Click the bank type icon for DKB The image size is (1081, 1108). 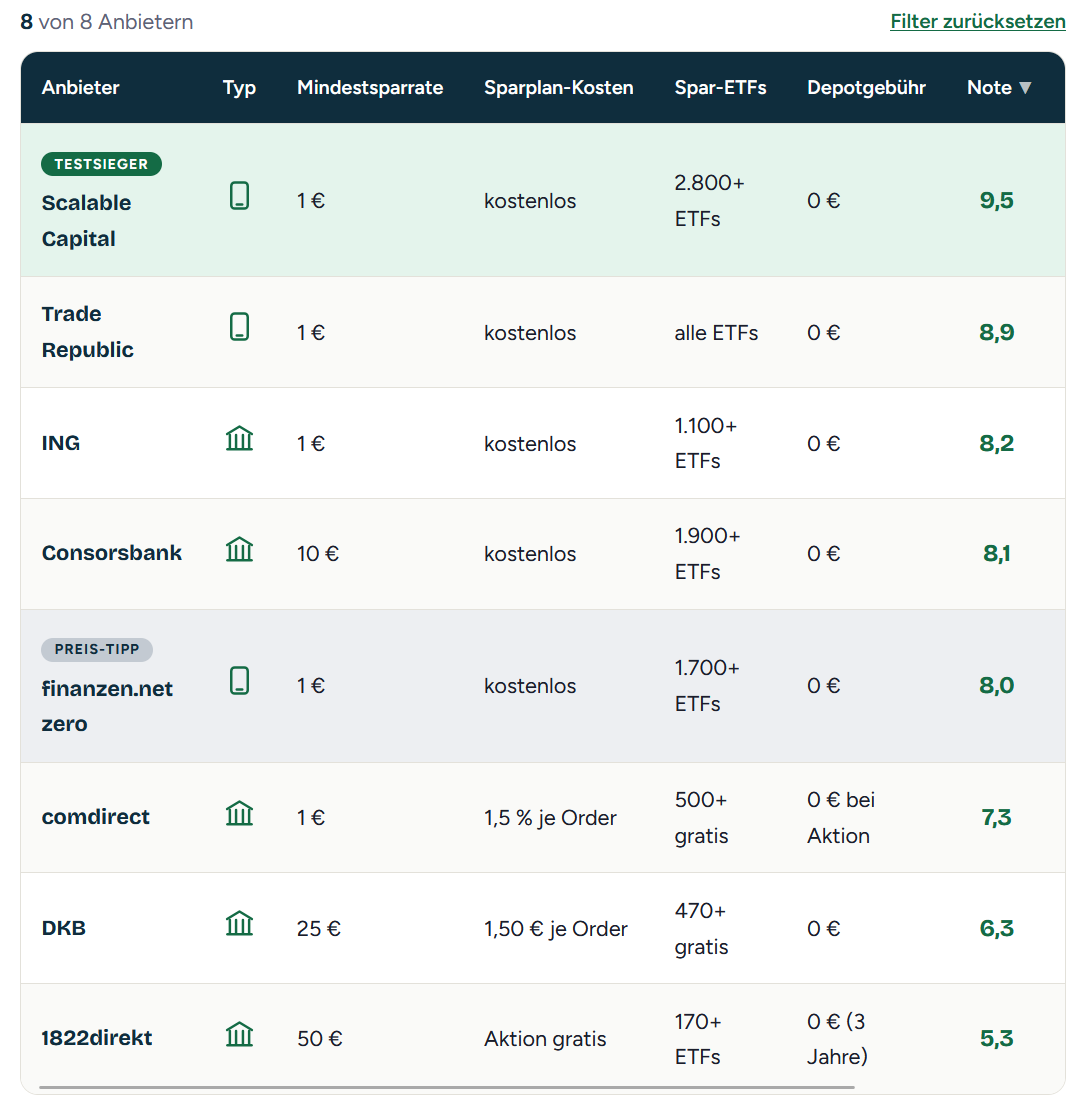[240, 923]
